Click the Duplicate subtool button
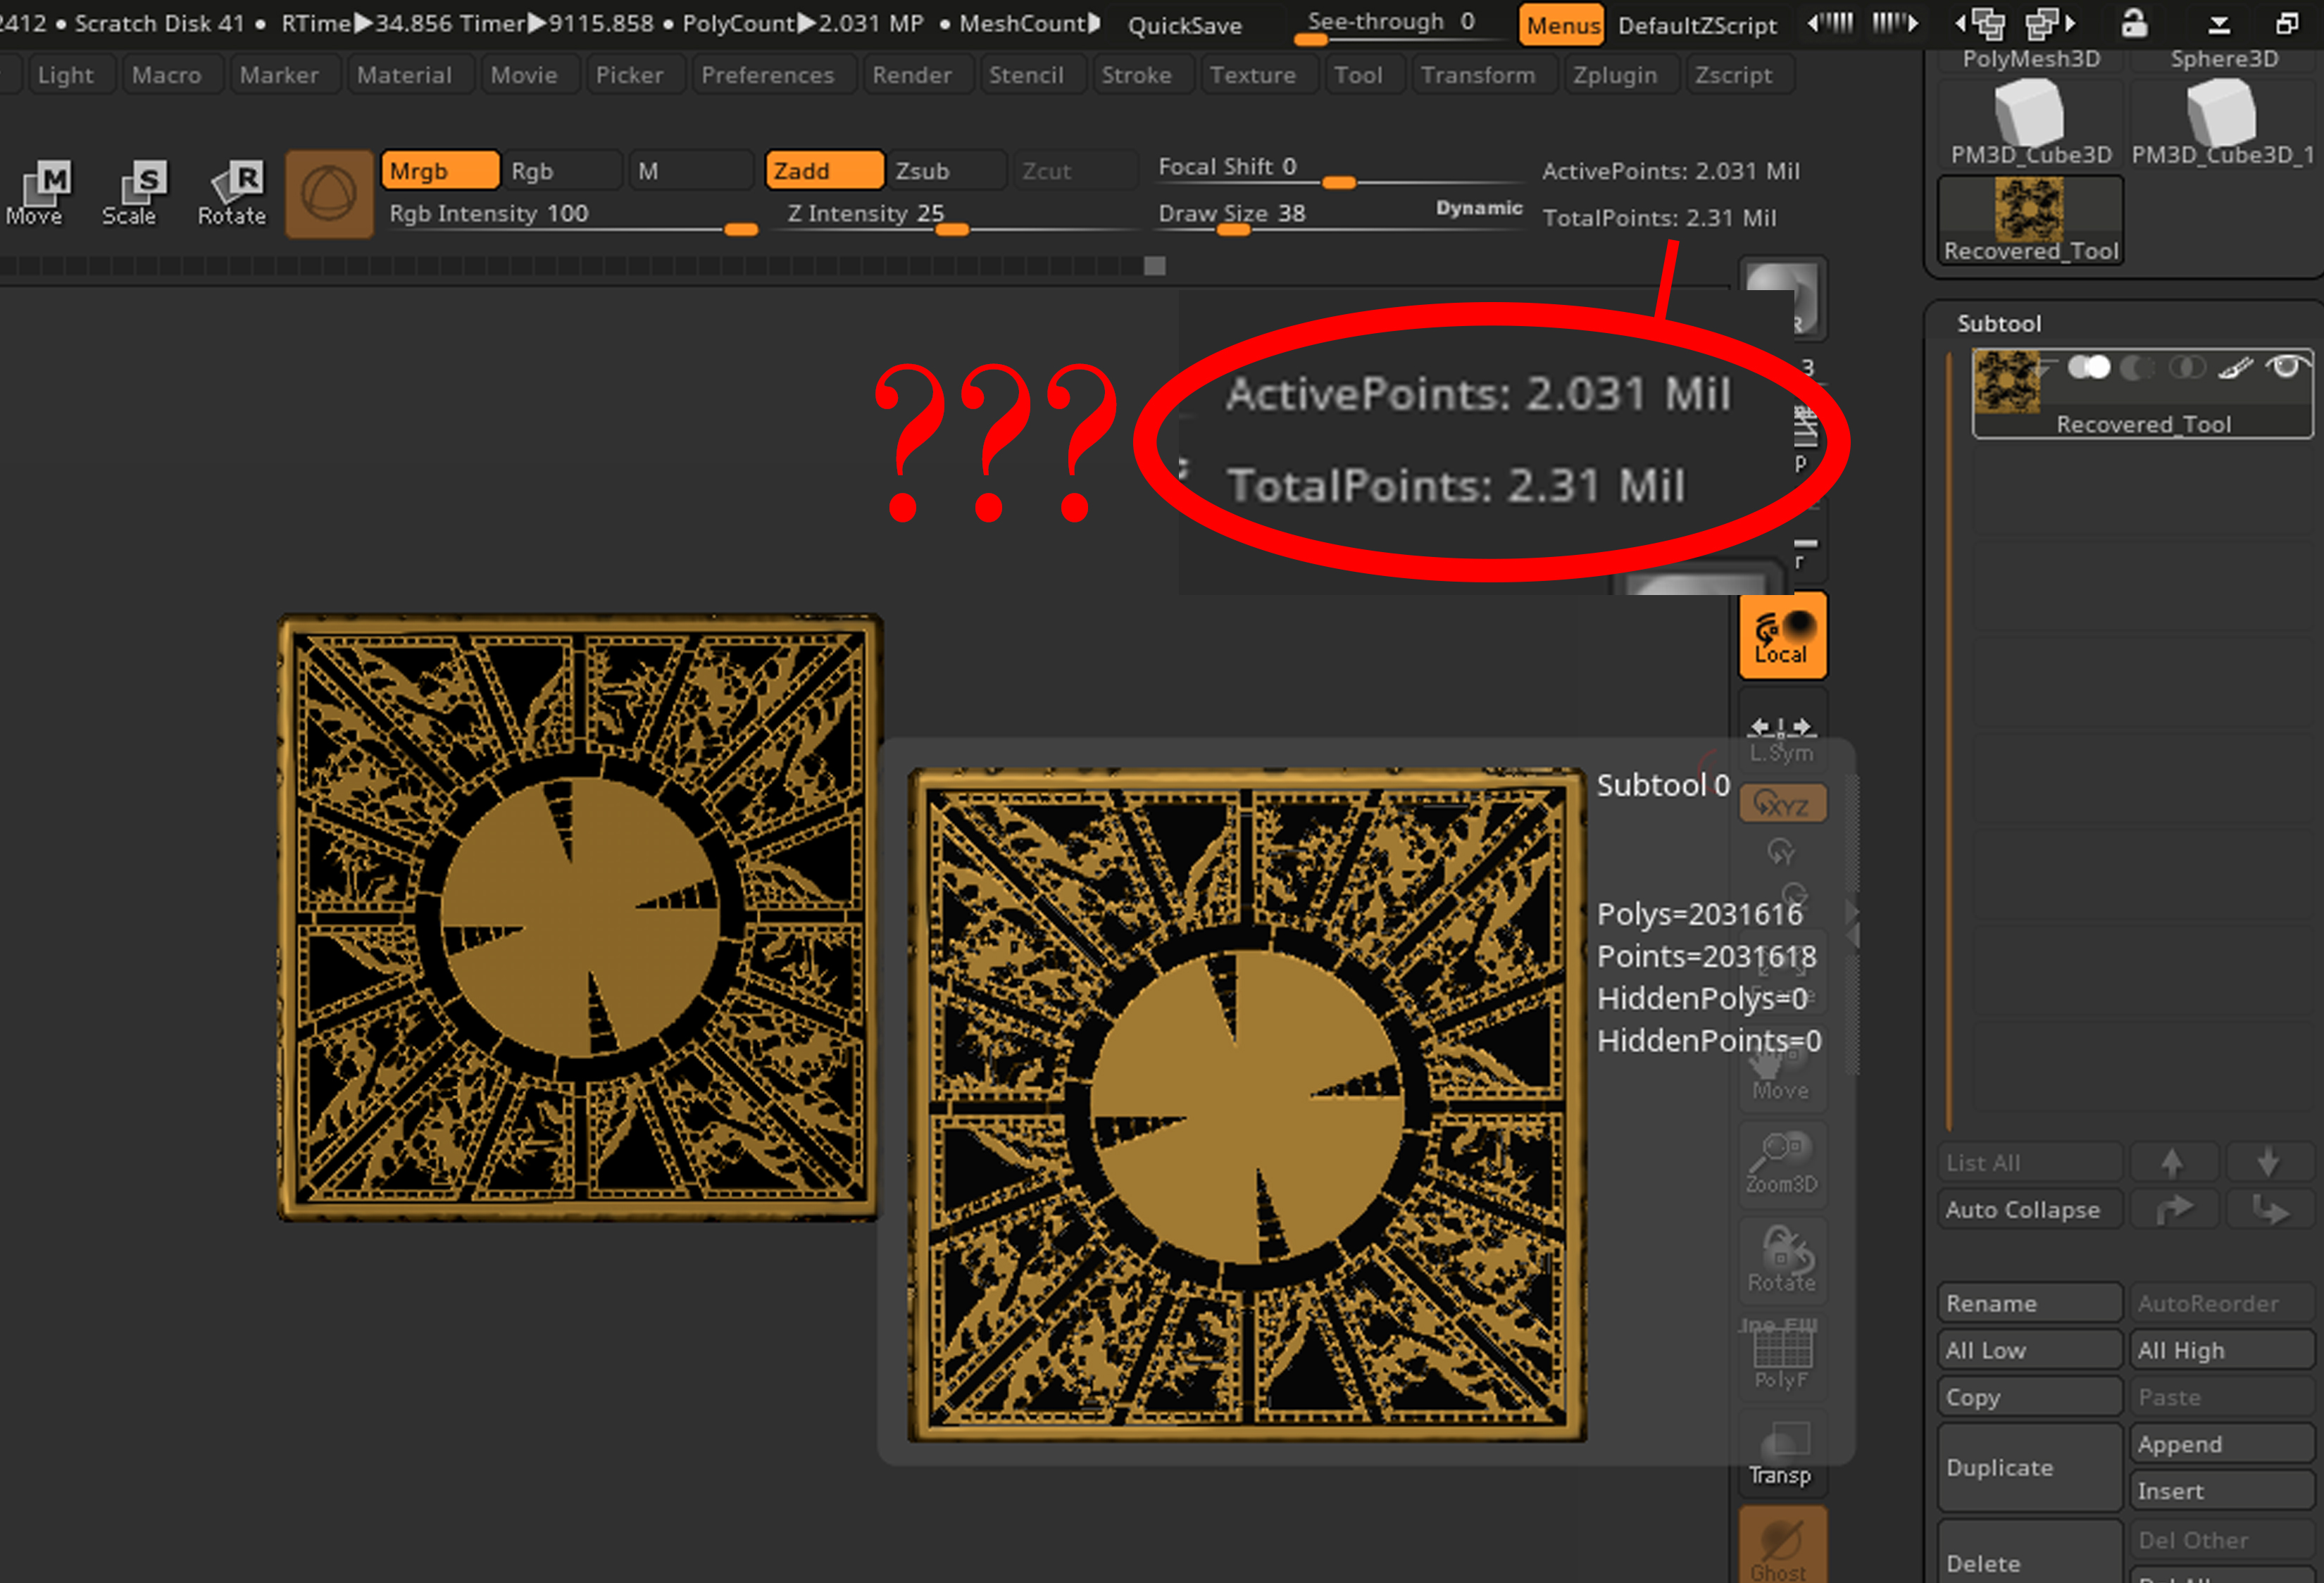This screenshot has width=2324, height=1583. (x=2029, y=1467)
